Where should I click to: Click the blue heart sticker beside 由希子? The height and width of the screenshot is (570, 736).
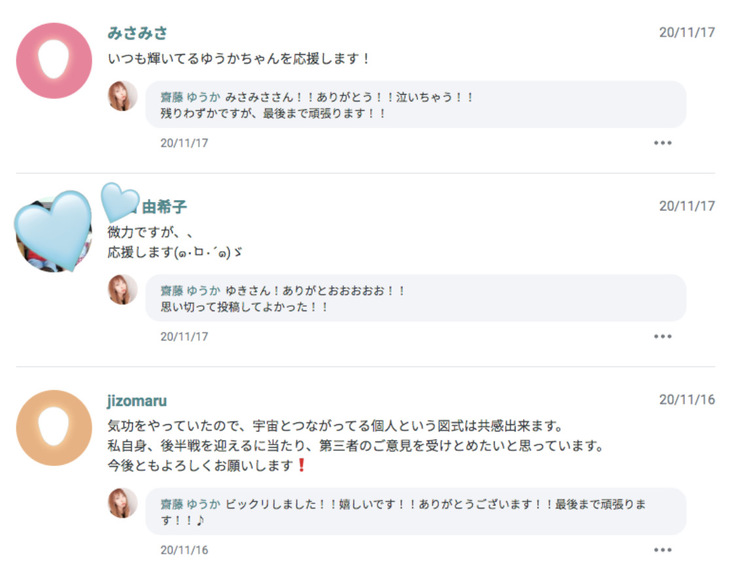(x=120, y=201)
